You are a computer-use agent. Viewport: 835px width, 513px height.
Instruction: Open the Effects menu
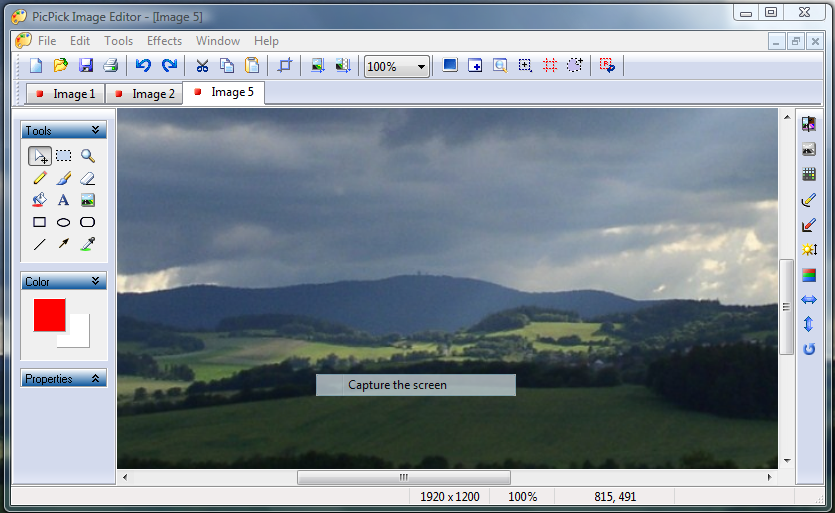(x=165, y=41)
